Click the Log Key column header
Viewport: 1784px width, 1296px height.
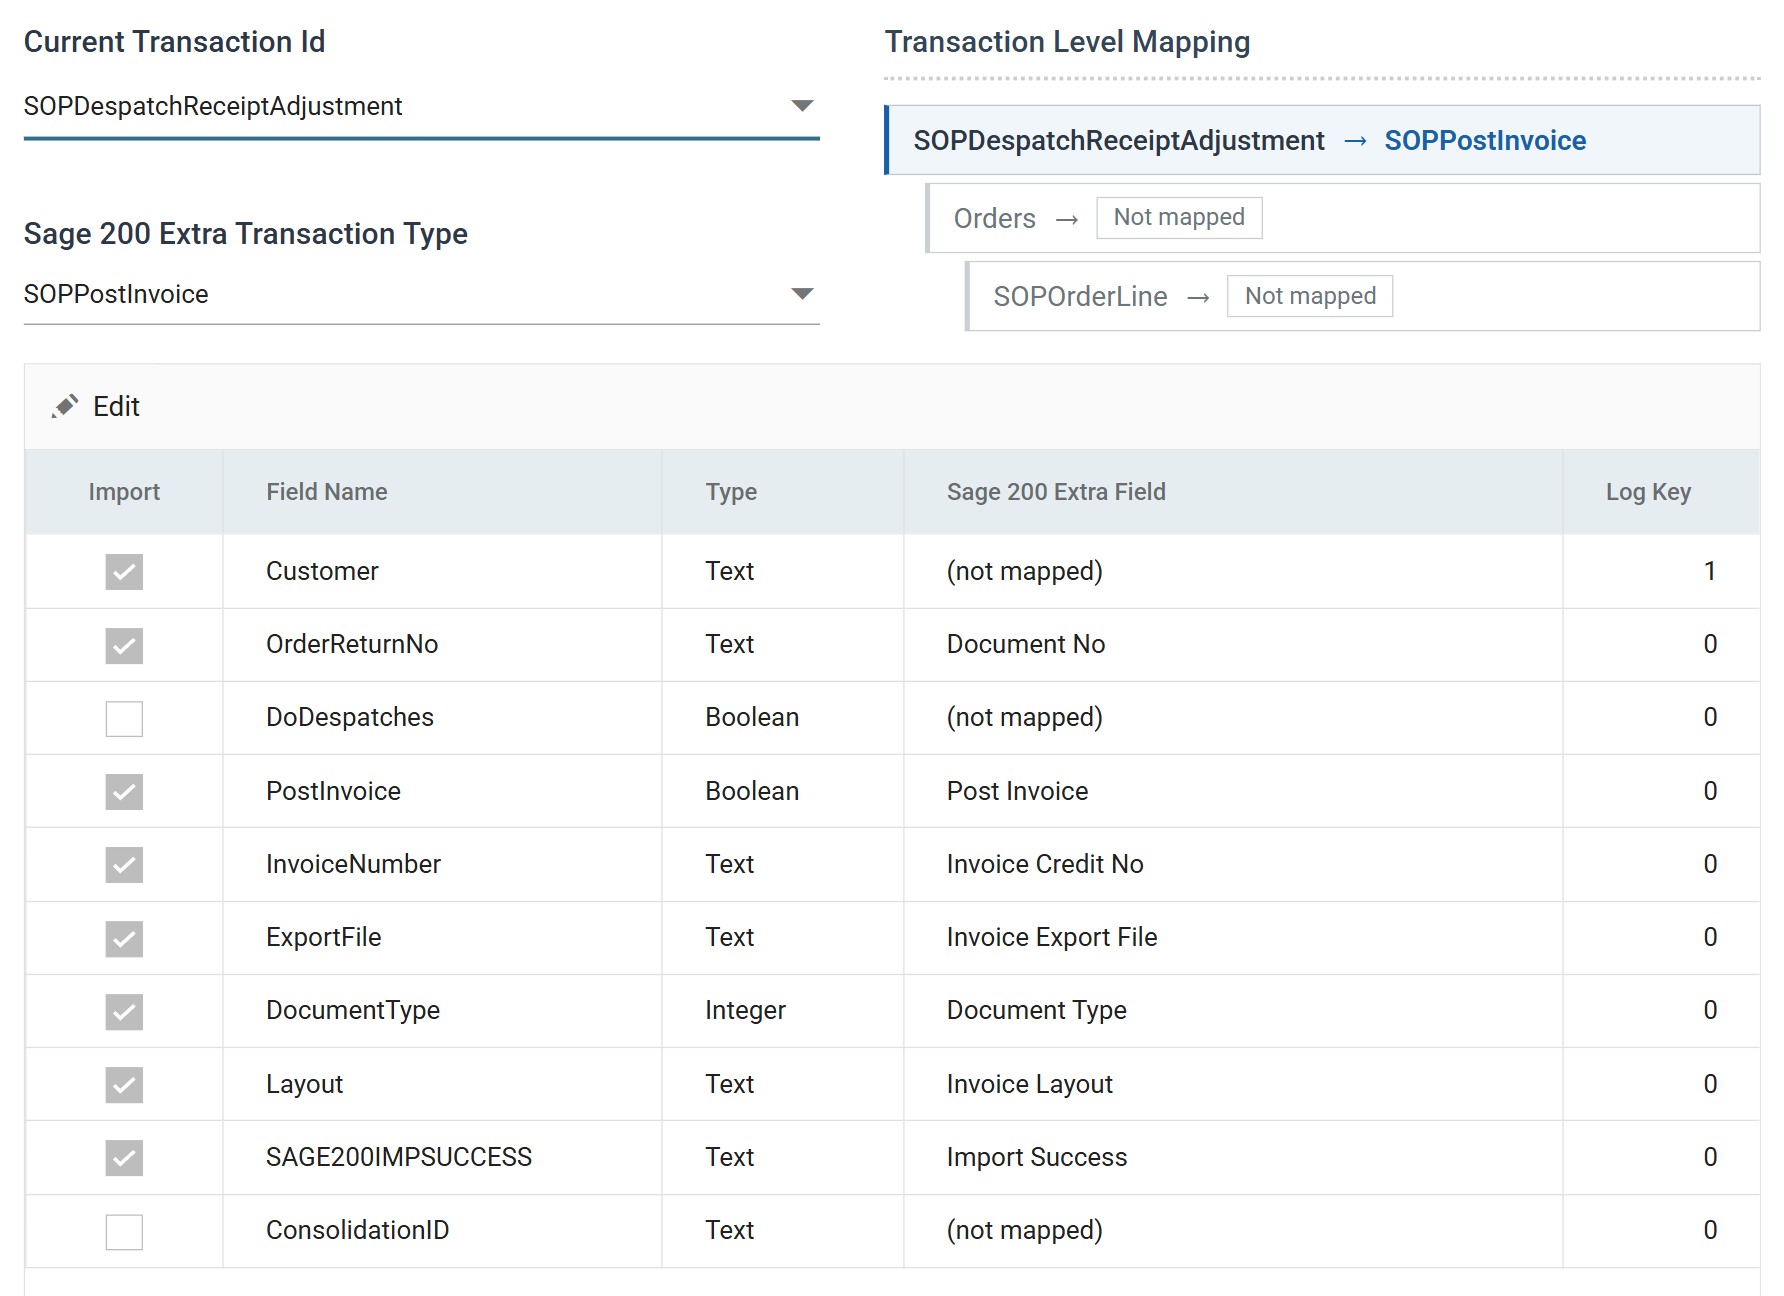click(1662, 492)
